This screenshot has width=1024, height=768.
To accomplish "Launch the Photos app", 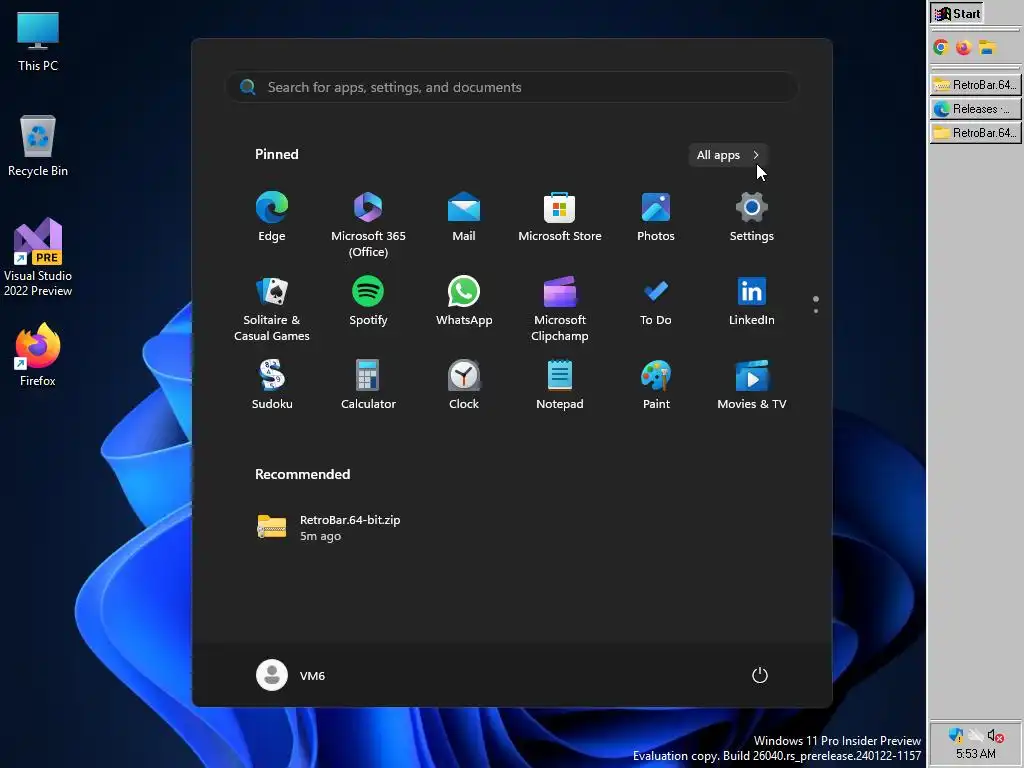I will (x=656, y=217).
